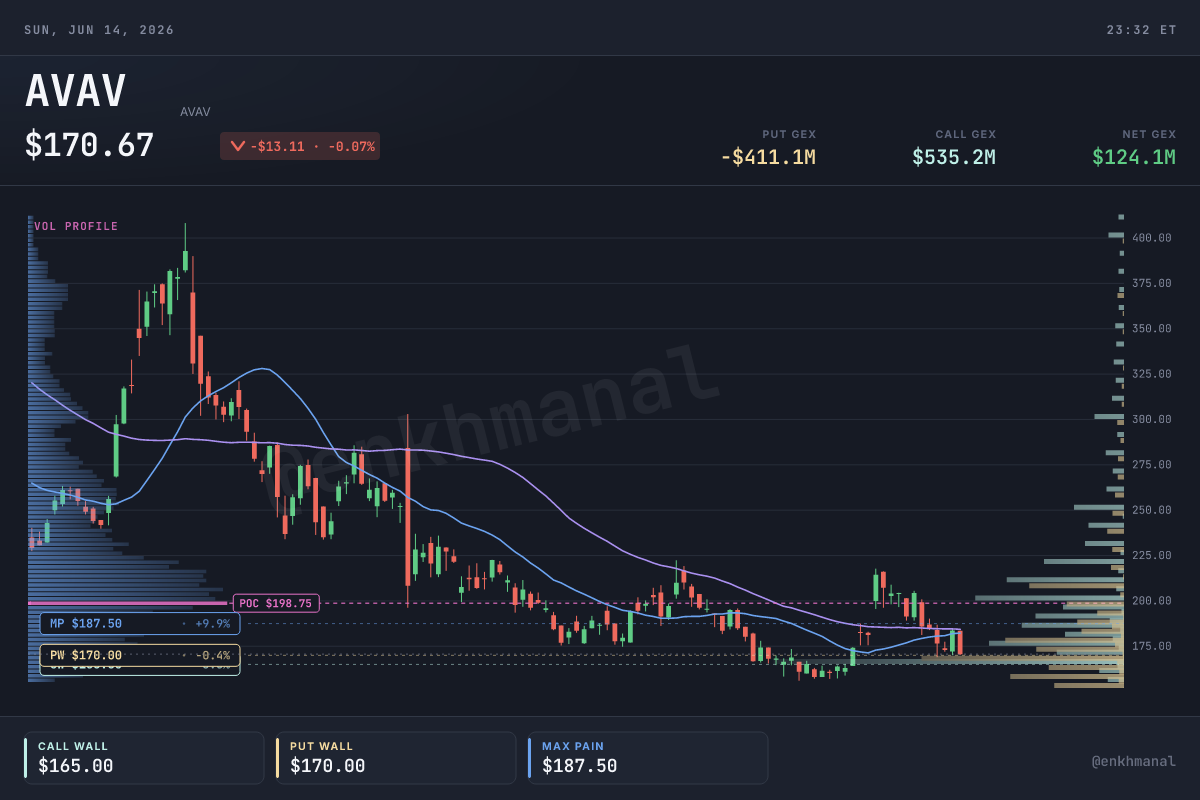Click the 200.00 price axis label
This screenshot has width=1200, height=800.
(1152, 601)
